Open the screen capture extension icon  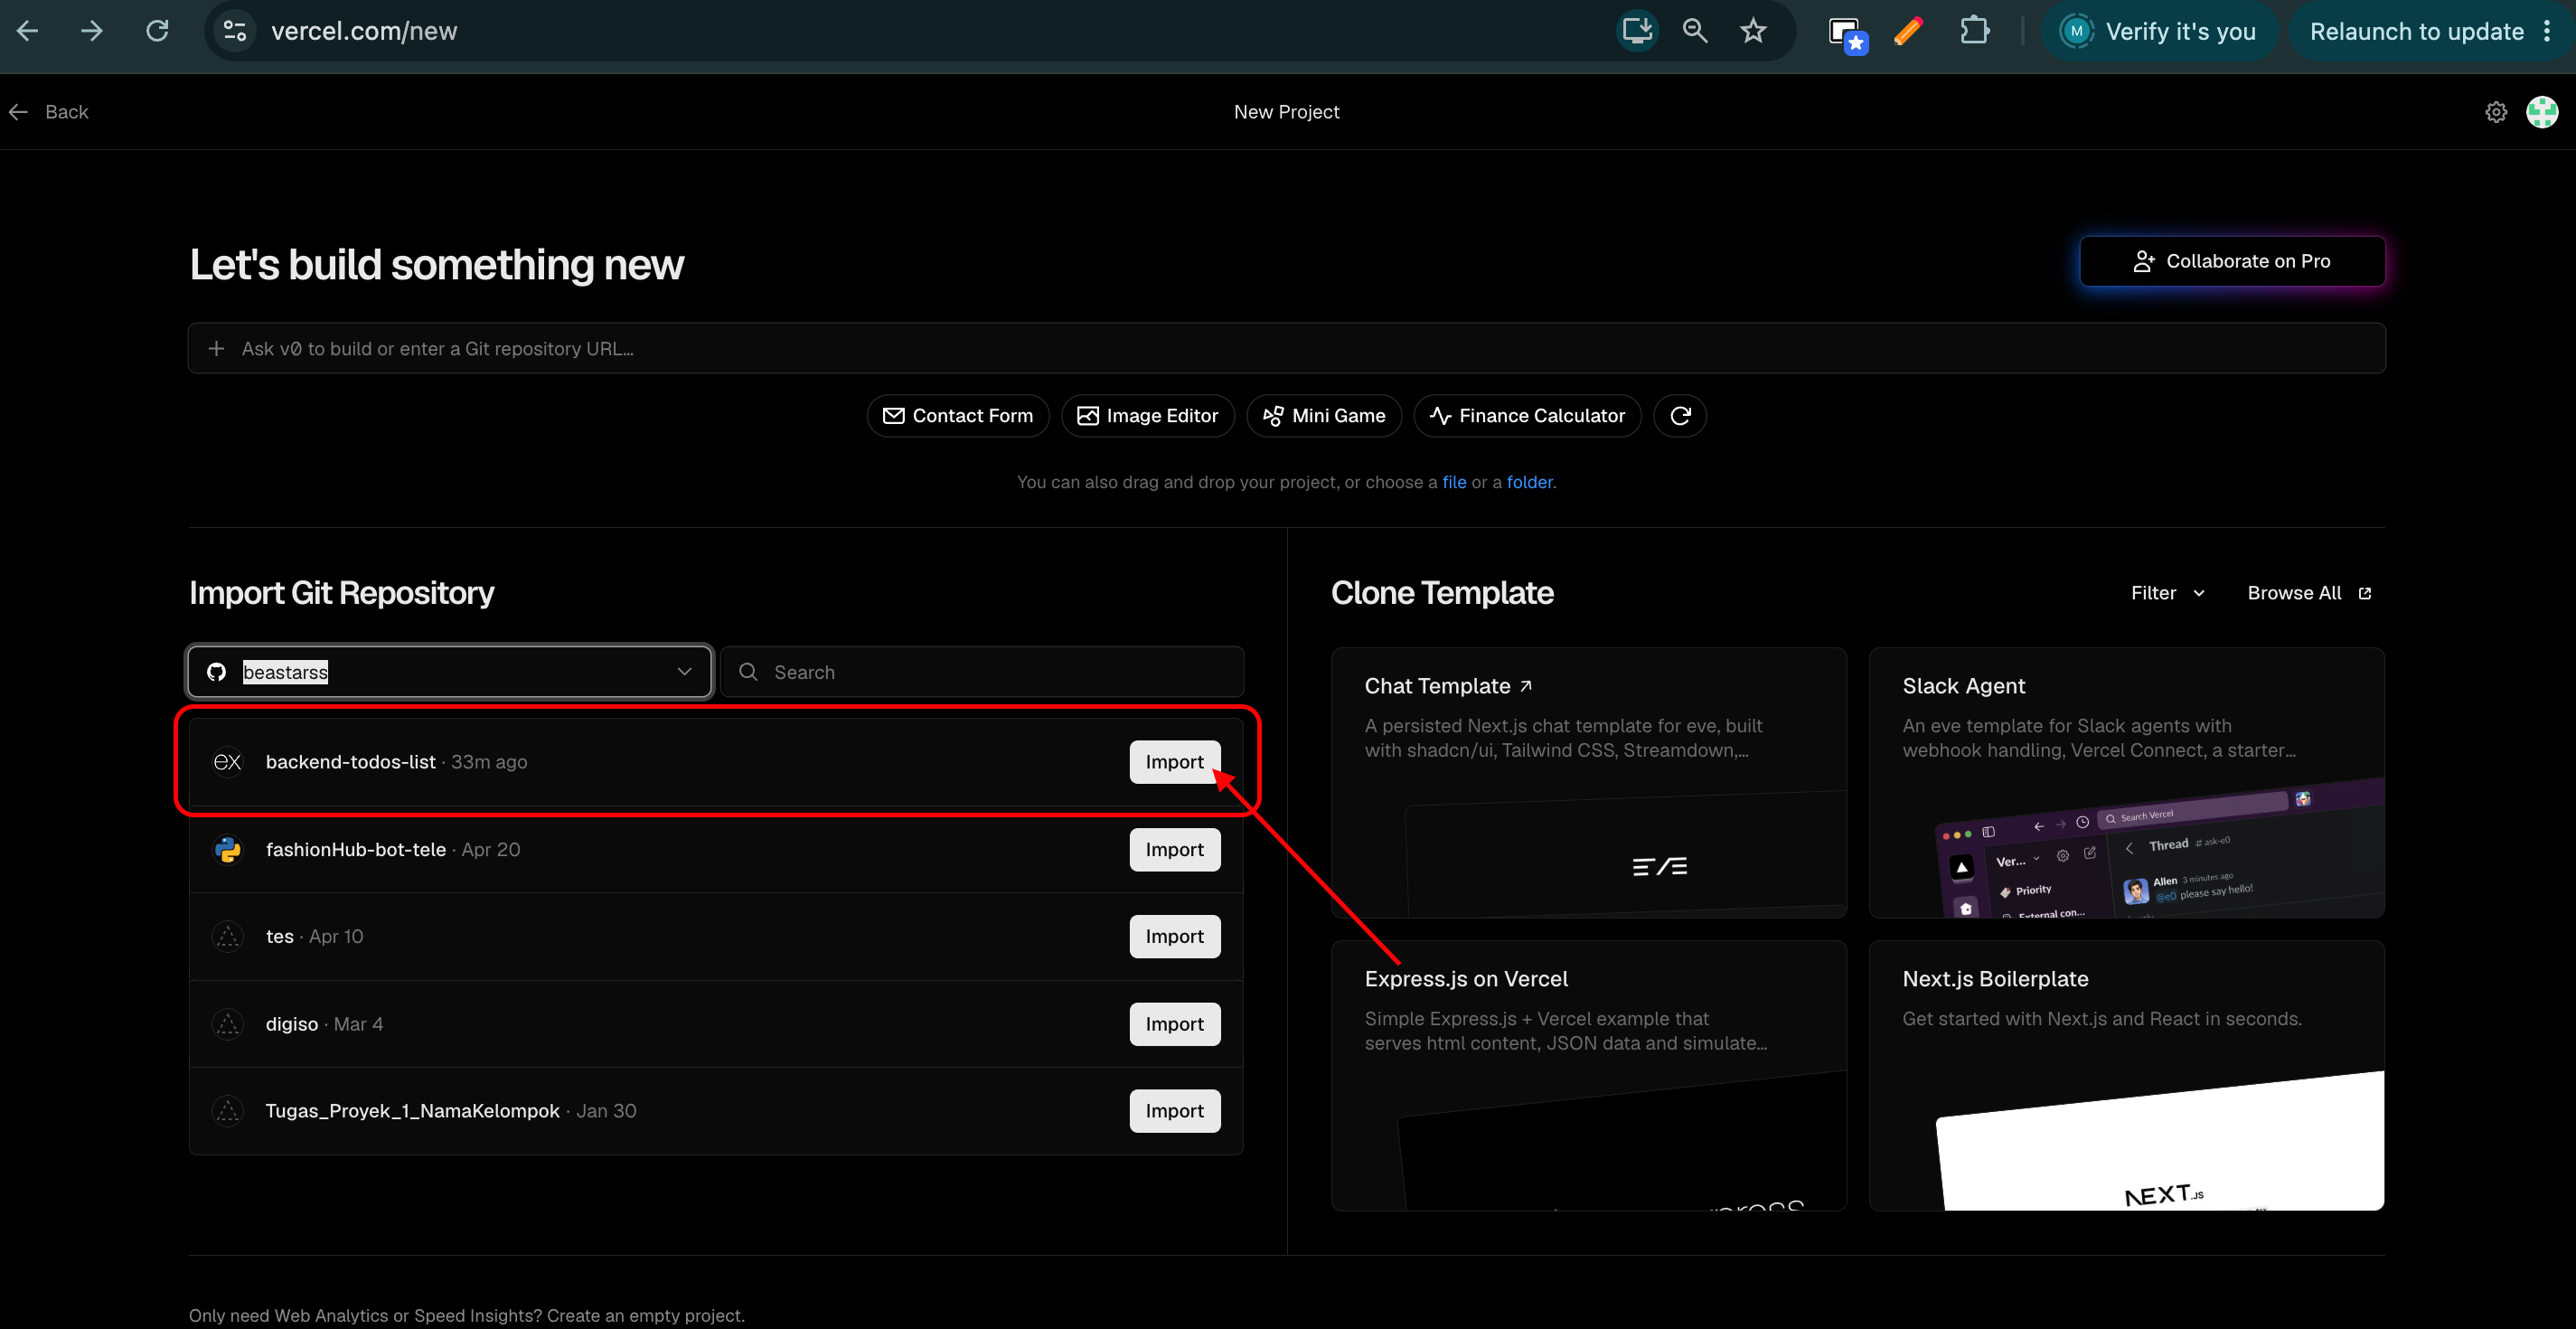tap(1847, 33)
